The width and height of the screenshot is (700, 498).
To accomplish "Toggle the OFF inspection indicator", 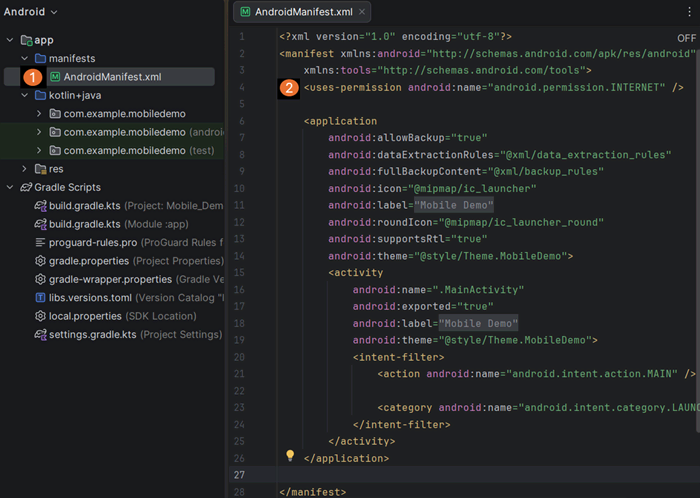I will click(686, 38).
